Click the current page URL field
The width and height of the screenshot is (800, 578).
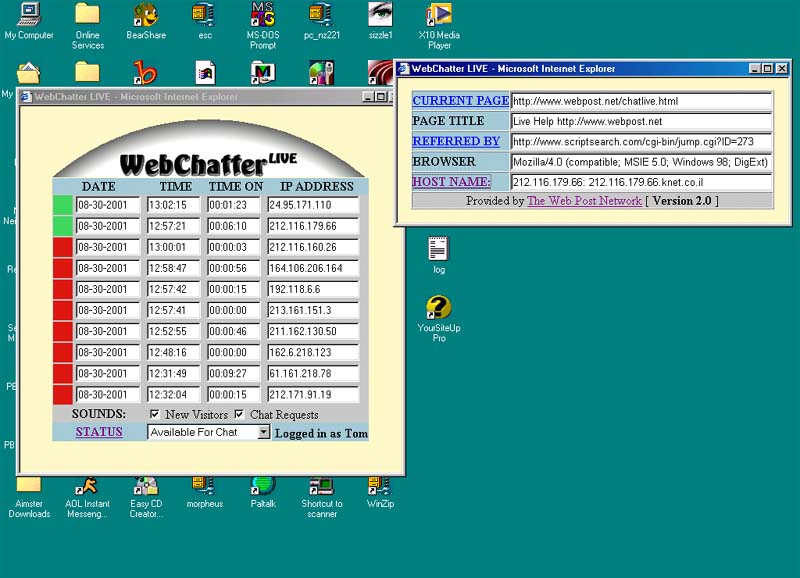coord(641,101)
